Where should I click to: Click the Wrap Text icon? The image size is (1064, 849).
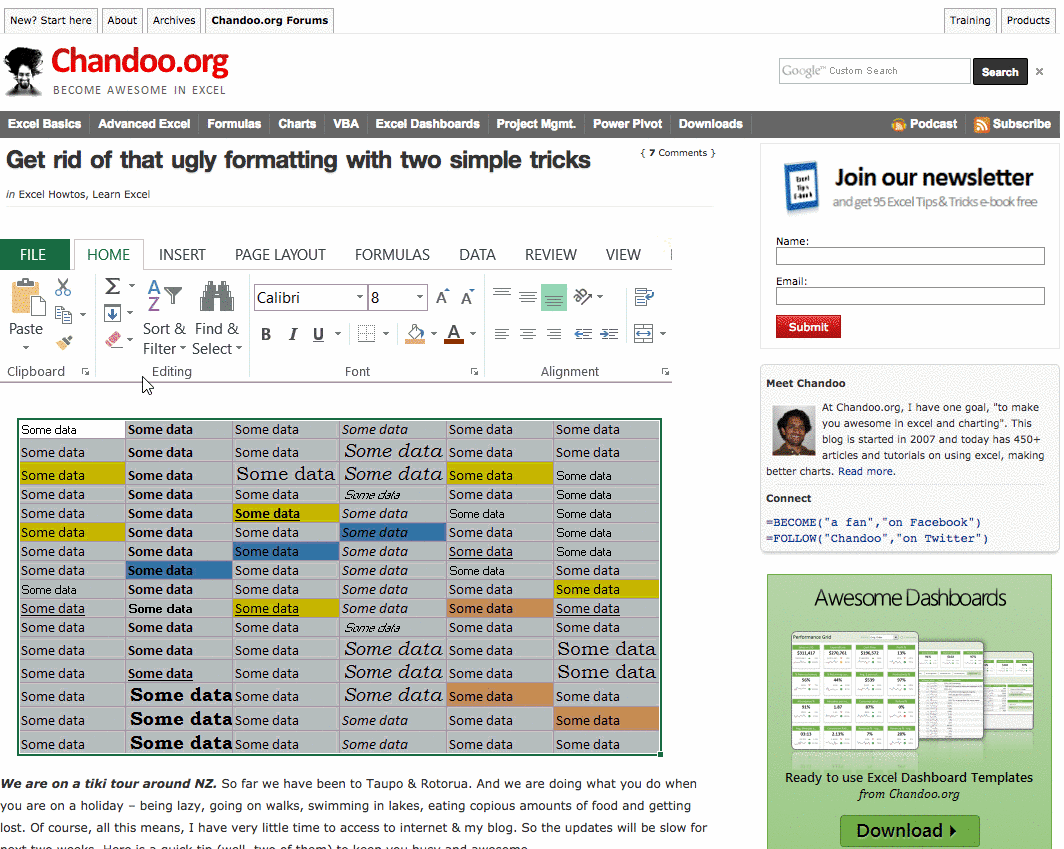tap(644, 297)
